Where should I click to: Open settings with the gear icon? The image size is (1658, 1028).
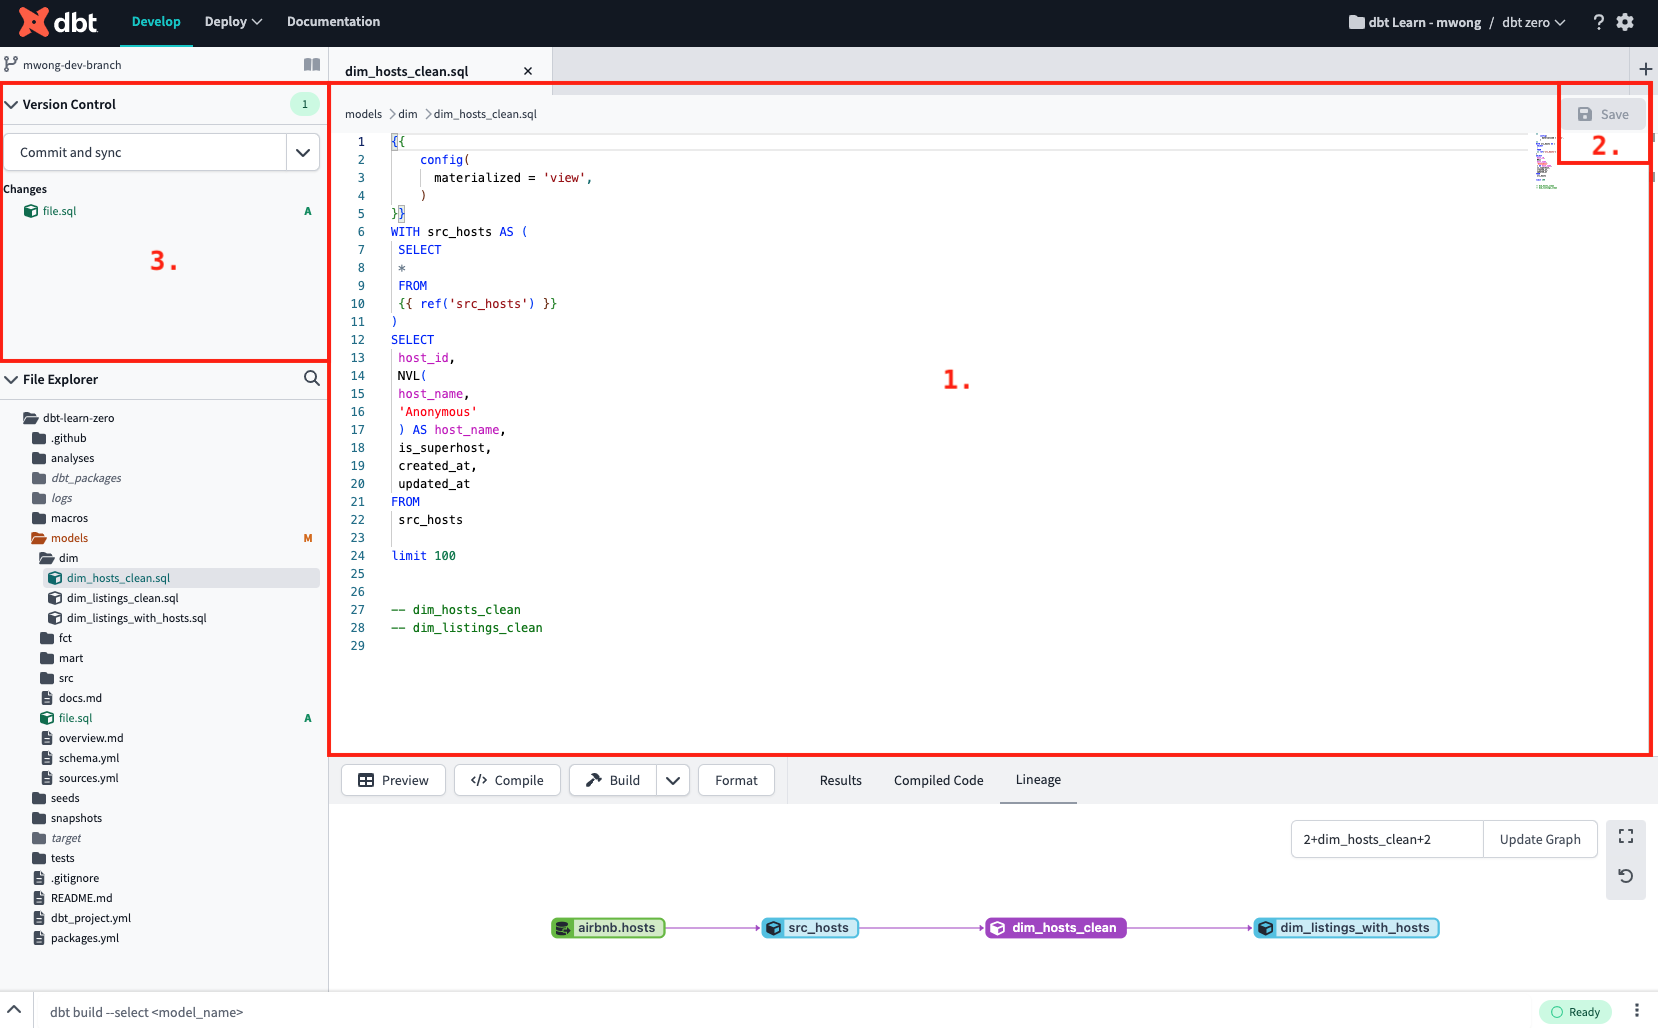click(x=1625, y=22)
